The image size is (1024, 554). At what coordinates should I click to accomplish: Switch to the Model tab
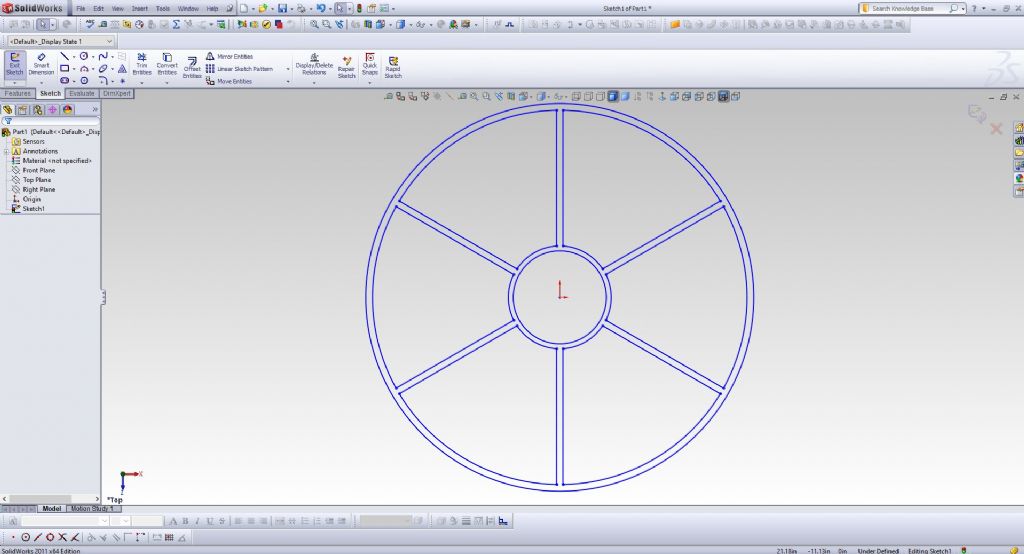point(52,508)
